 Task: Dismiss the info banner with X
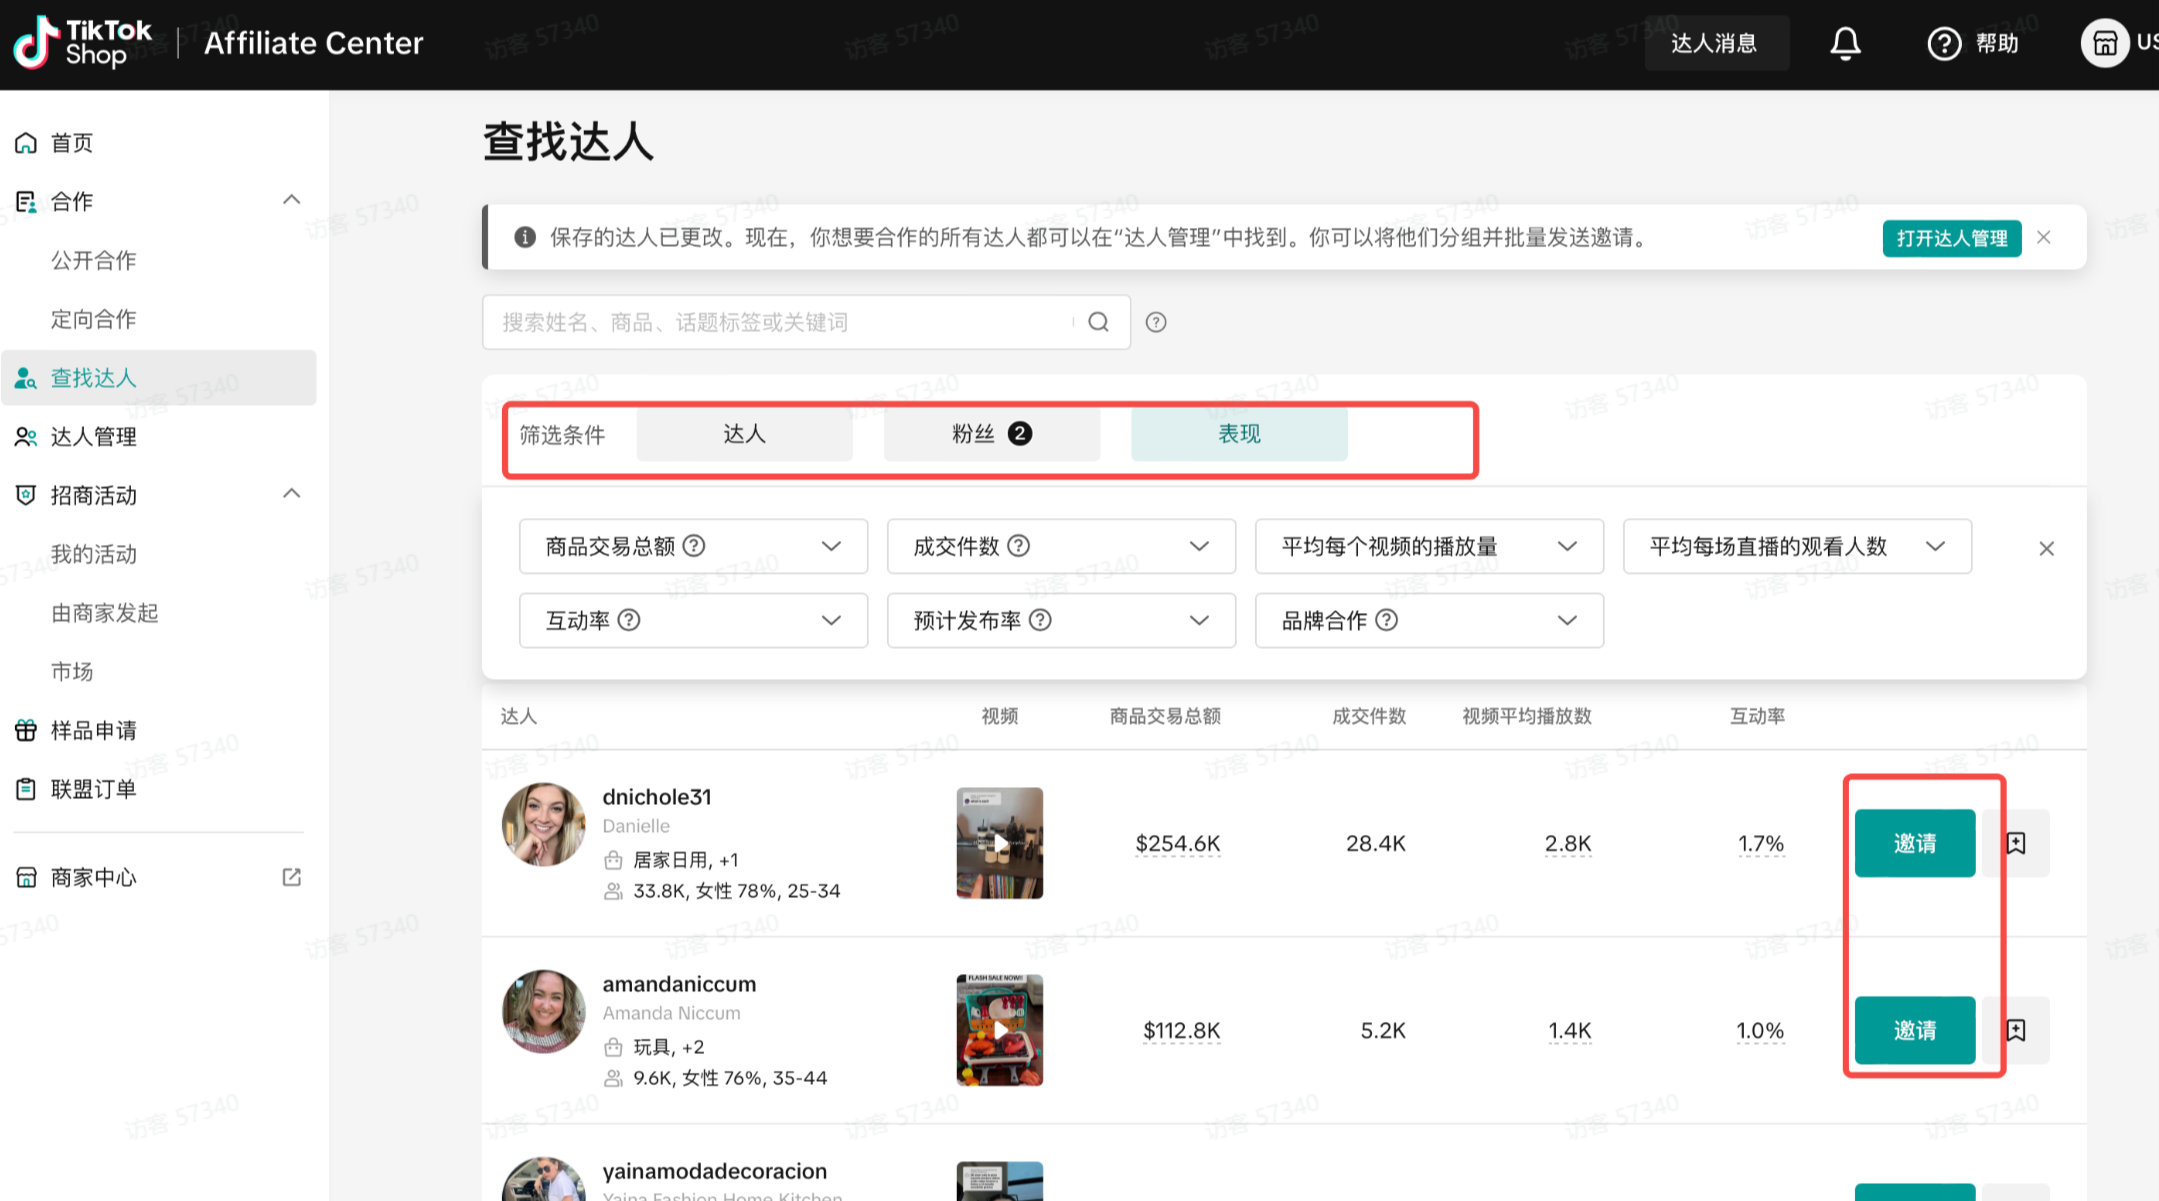[2044, 237]
